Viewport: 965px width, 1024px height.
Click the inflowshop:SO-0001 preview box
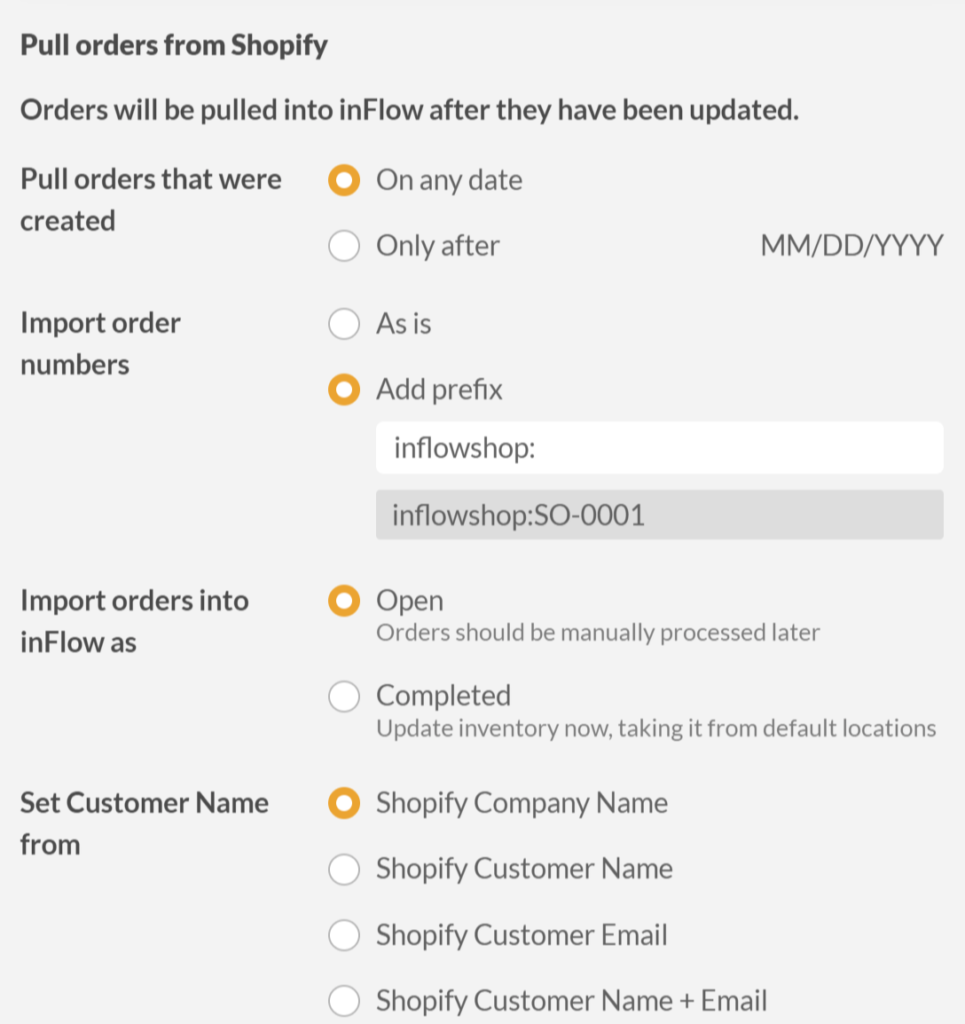pyautogui.click(x=659, y=515)
